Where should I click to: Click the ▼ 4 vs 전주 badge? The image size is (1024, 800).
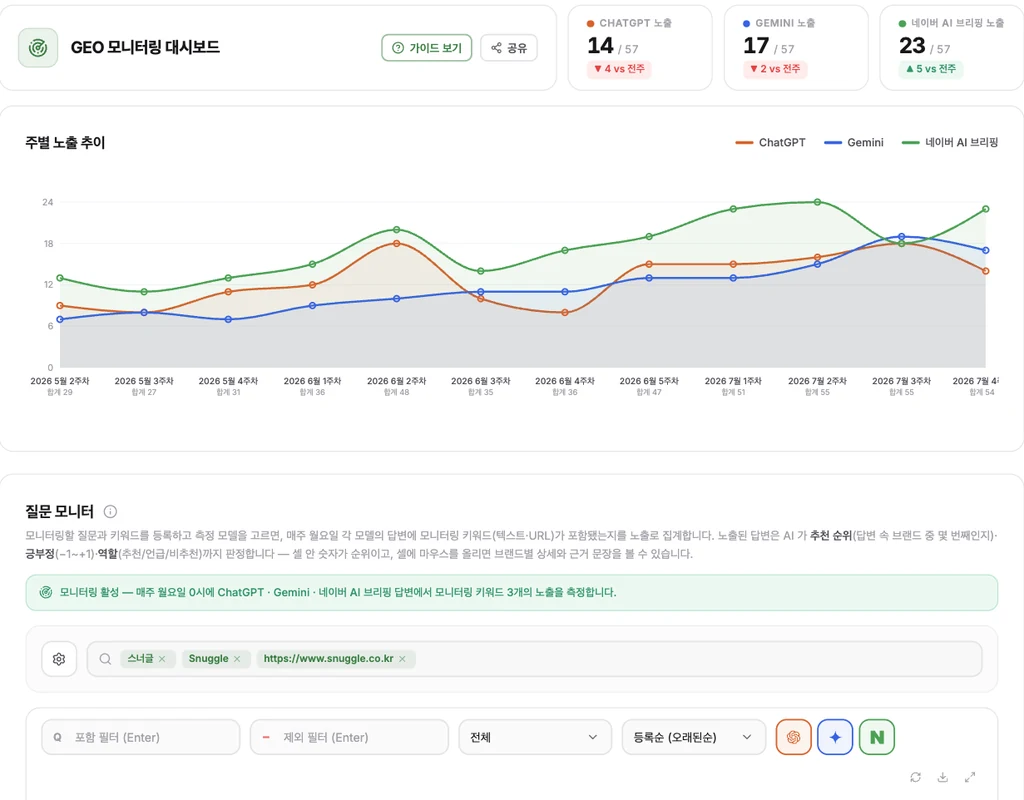tap(619, 69)
